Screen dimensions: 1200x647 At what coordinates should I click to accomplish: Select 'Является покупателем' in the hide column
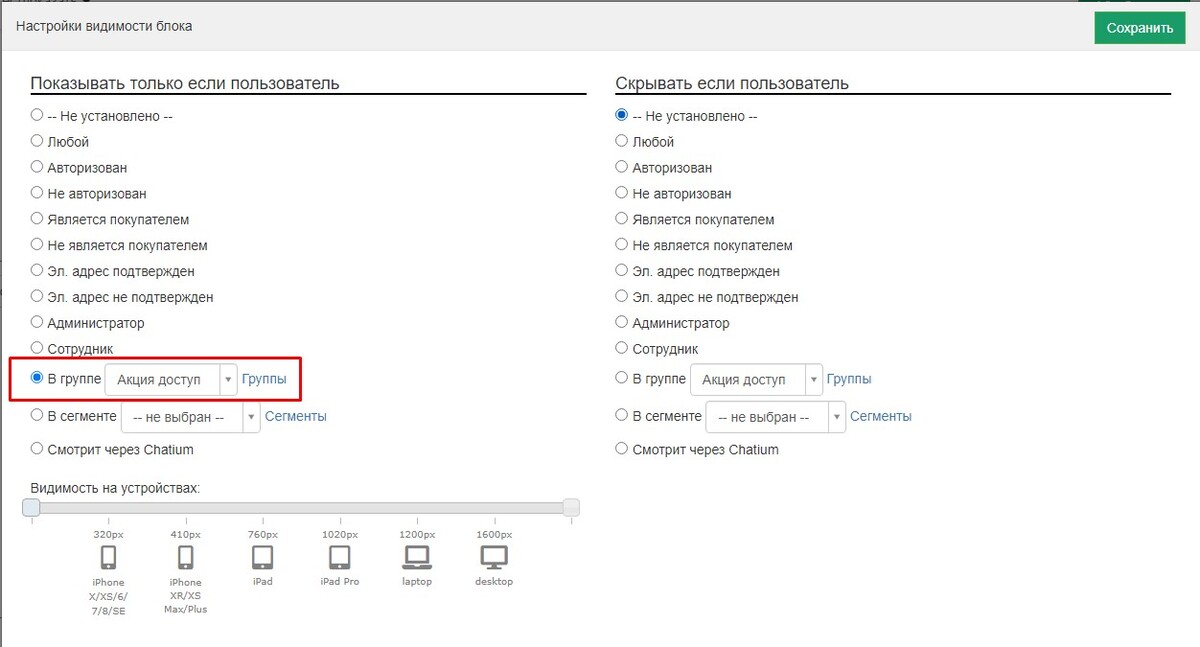click(622, 219)
